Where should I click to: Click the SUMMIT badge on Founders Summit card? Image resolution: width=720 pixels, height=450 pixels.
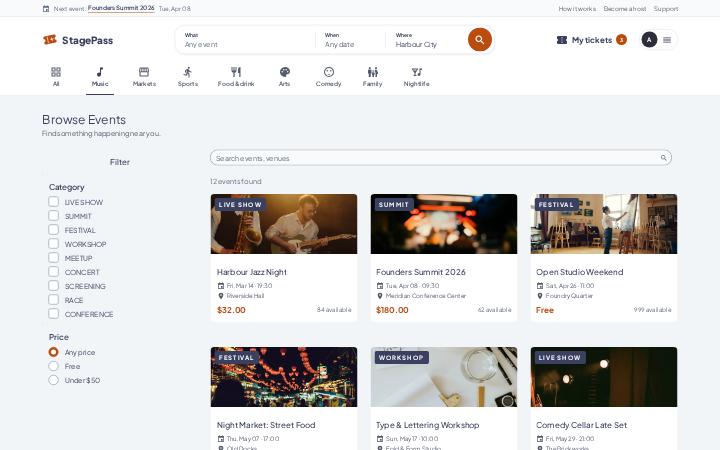[x=394, y=205]
